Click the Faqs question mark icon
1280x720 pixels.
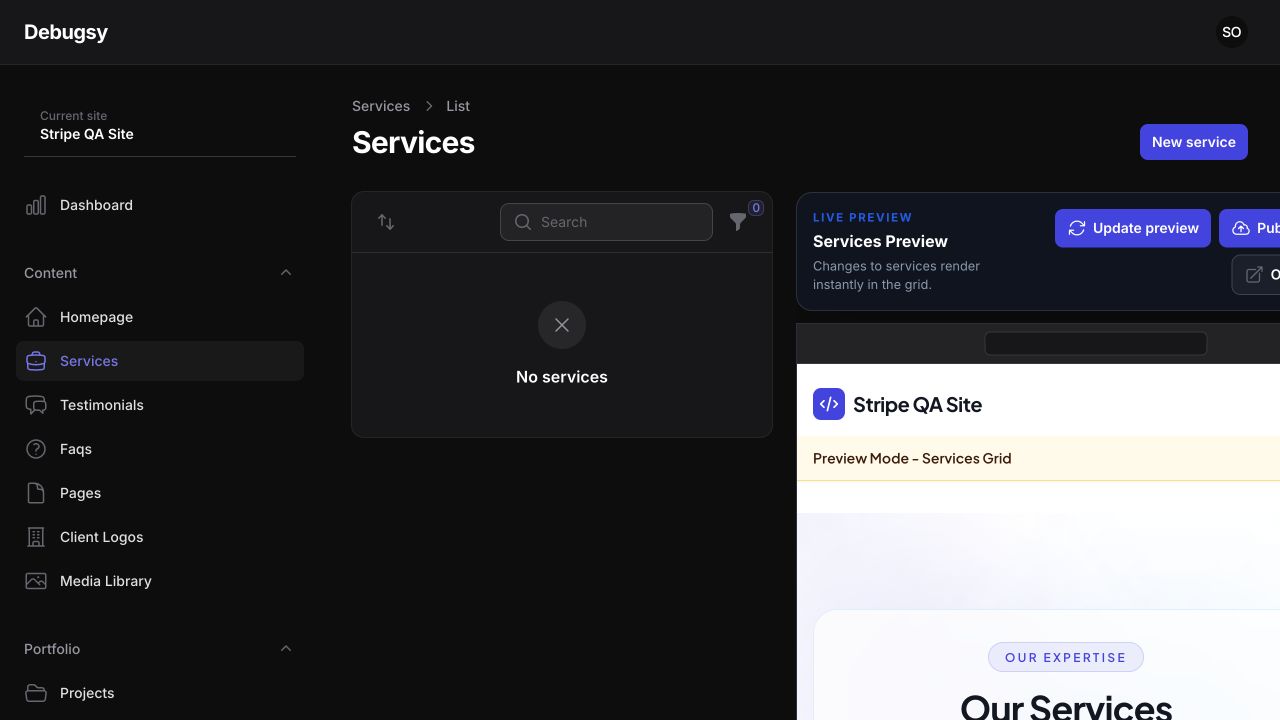36,449
